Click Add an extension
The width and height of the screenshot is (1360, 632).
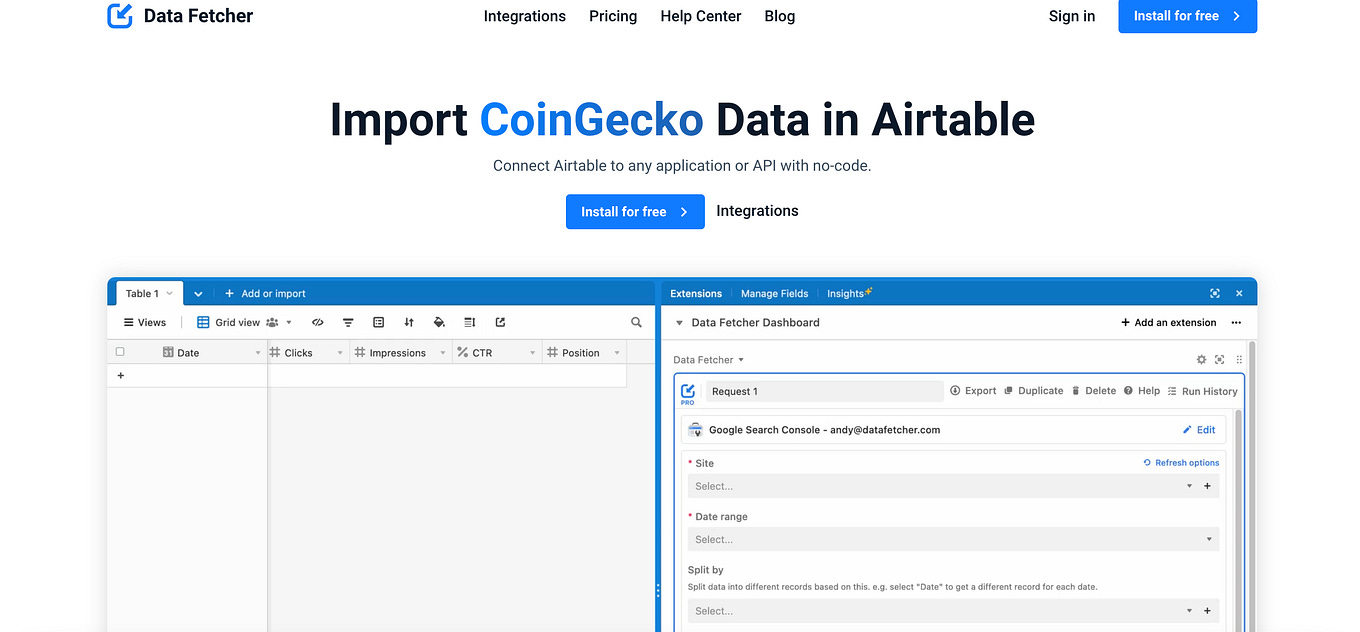(1169, 323)
